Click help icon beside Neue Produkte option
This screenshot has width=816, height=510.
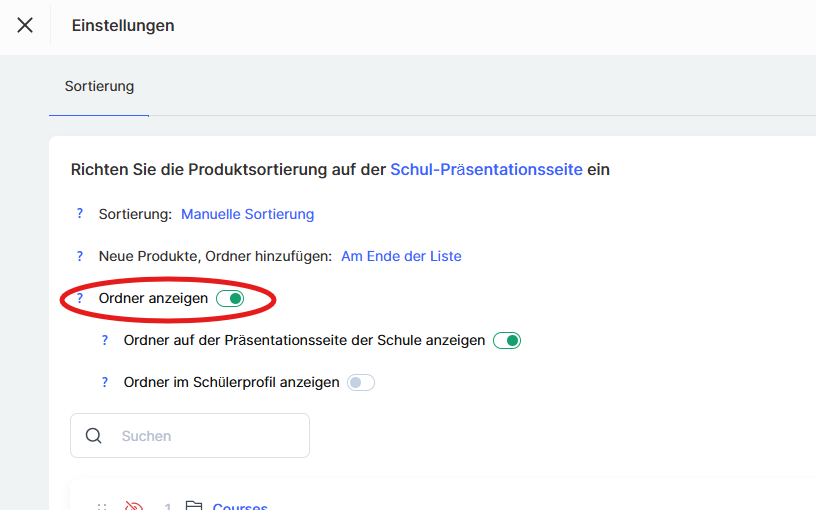(80, 256)
